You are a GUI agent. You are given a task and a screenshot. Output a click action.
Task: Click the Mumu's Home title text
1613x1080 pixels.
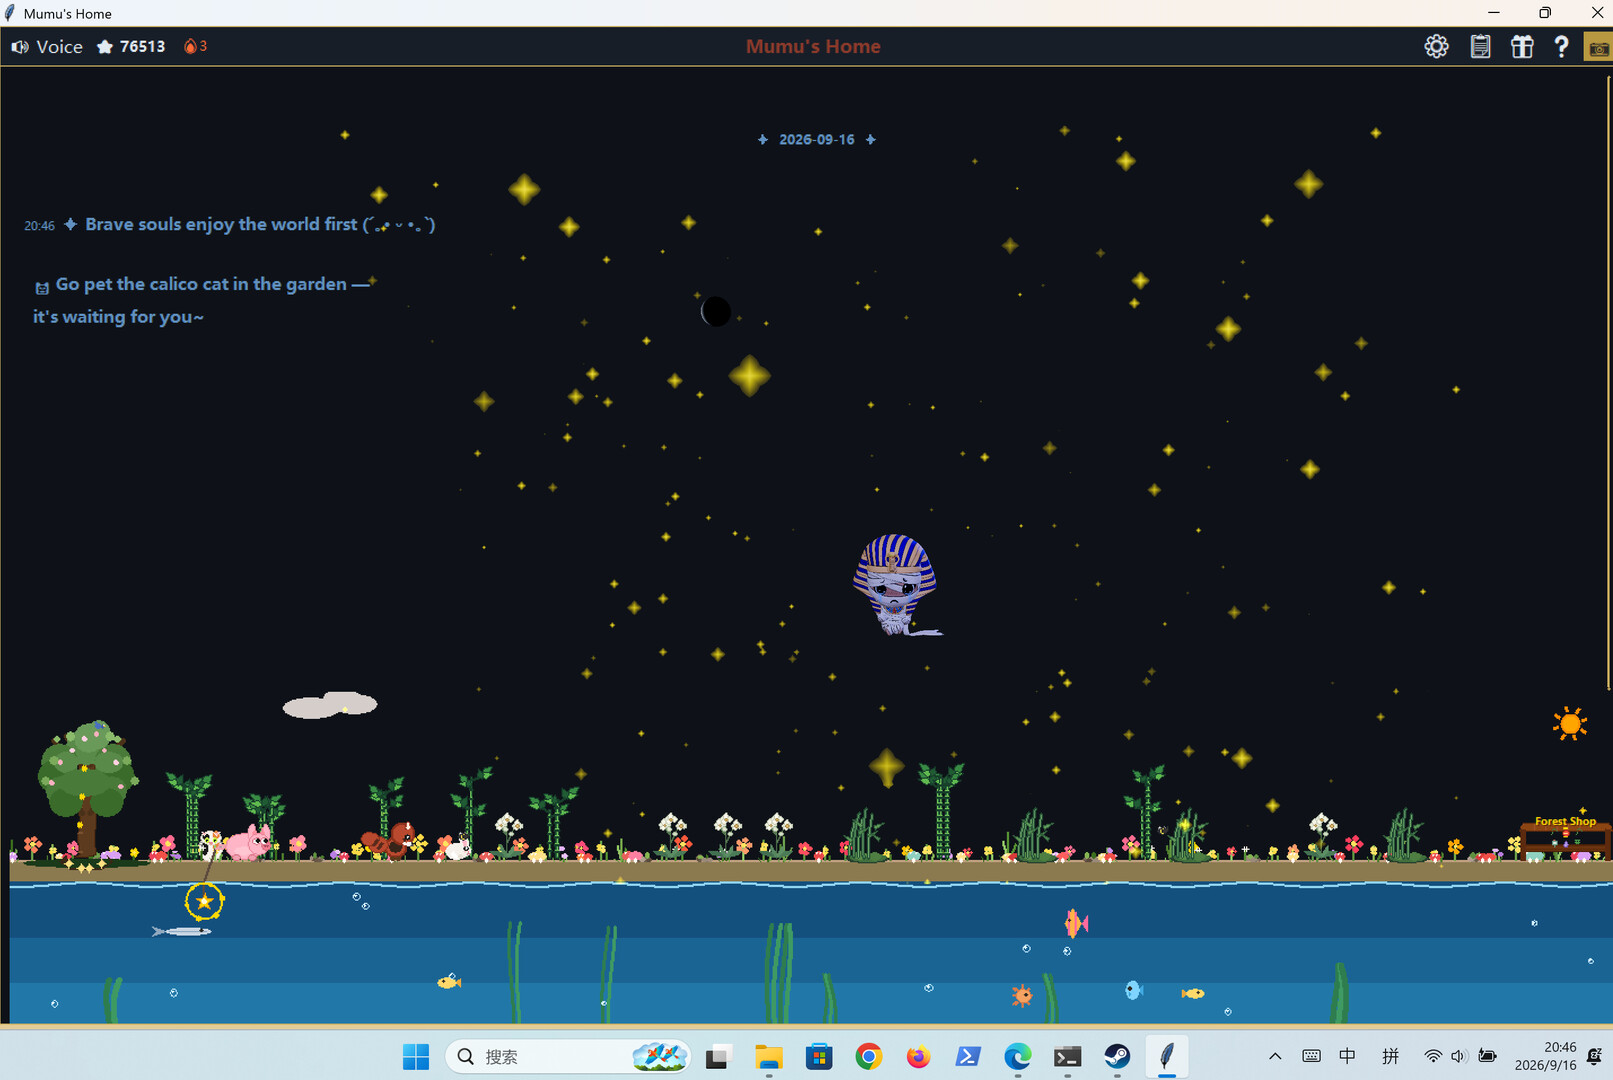(813, 46)
